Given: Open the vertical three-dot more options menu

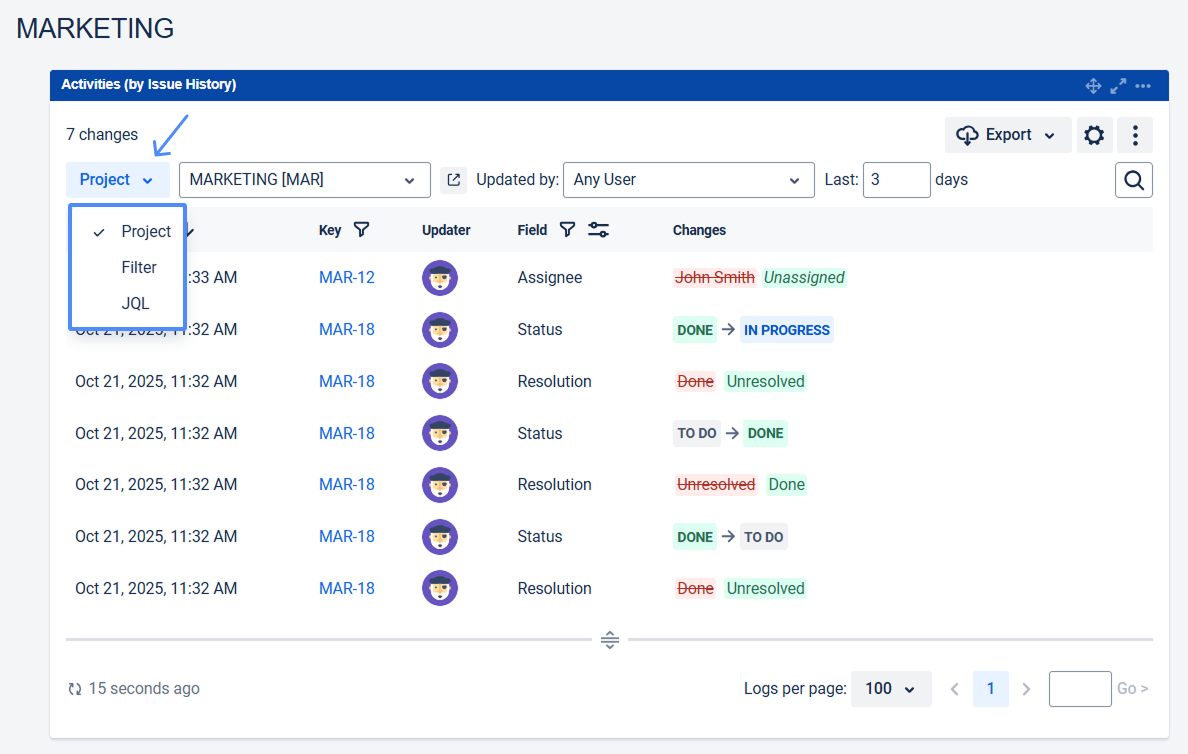Looking at the screenshot, I should 1135,135.
